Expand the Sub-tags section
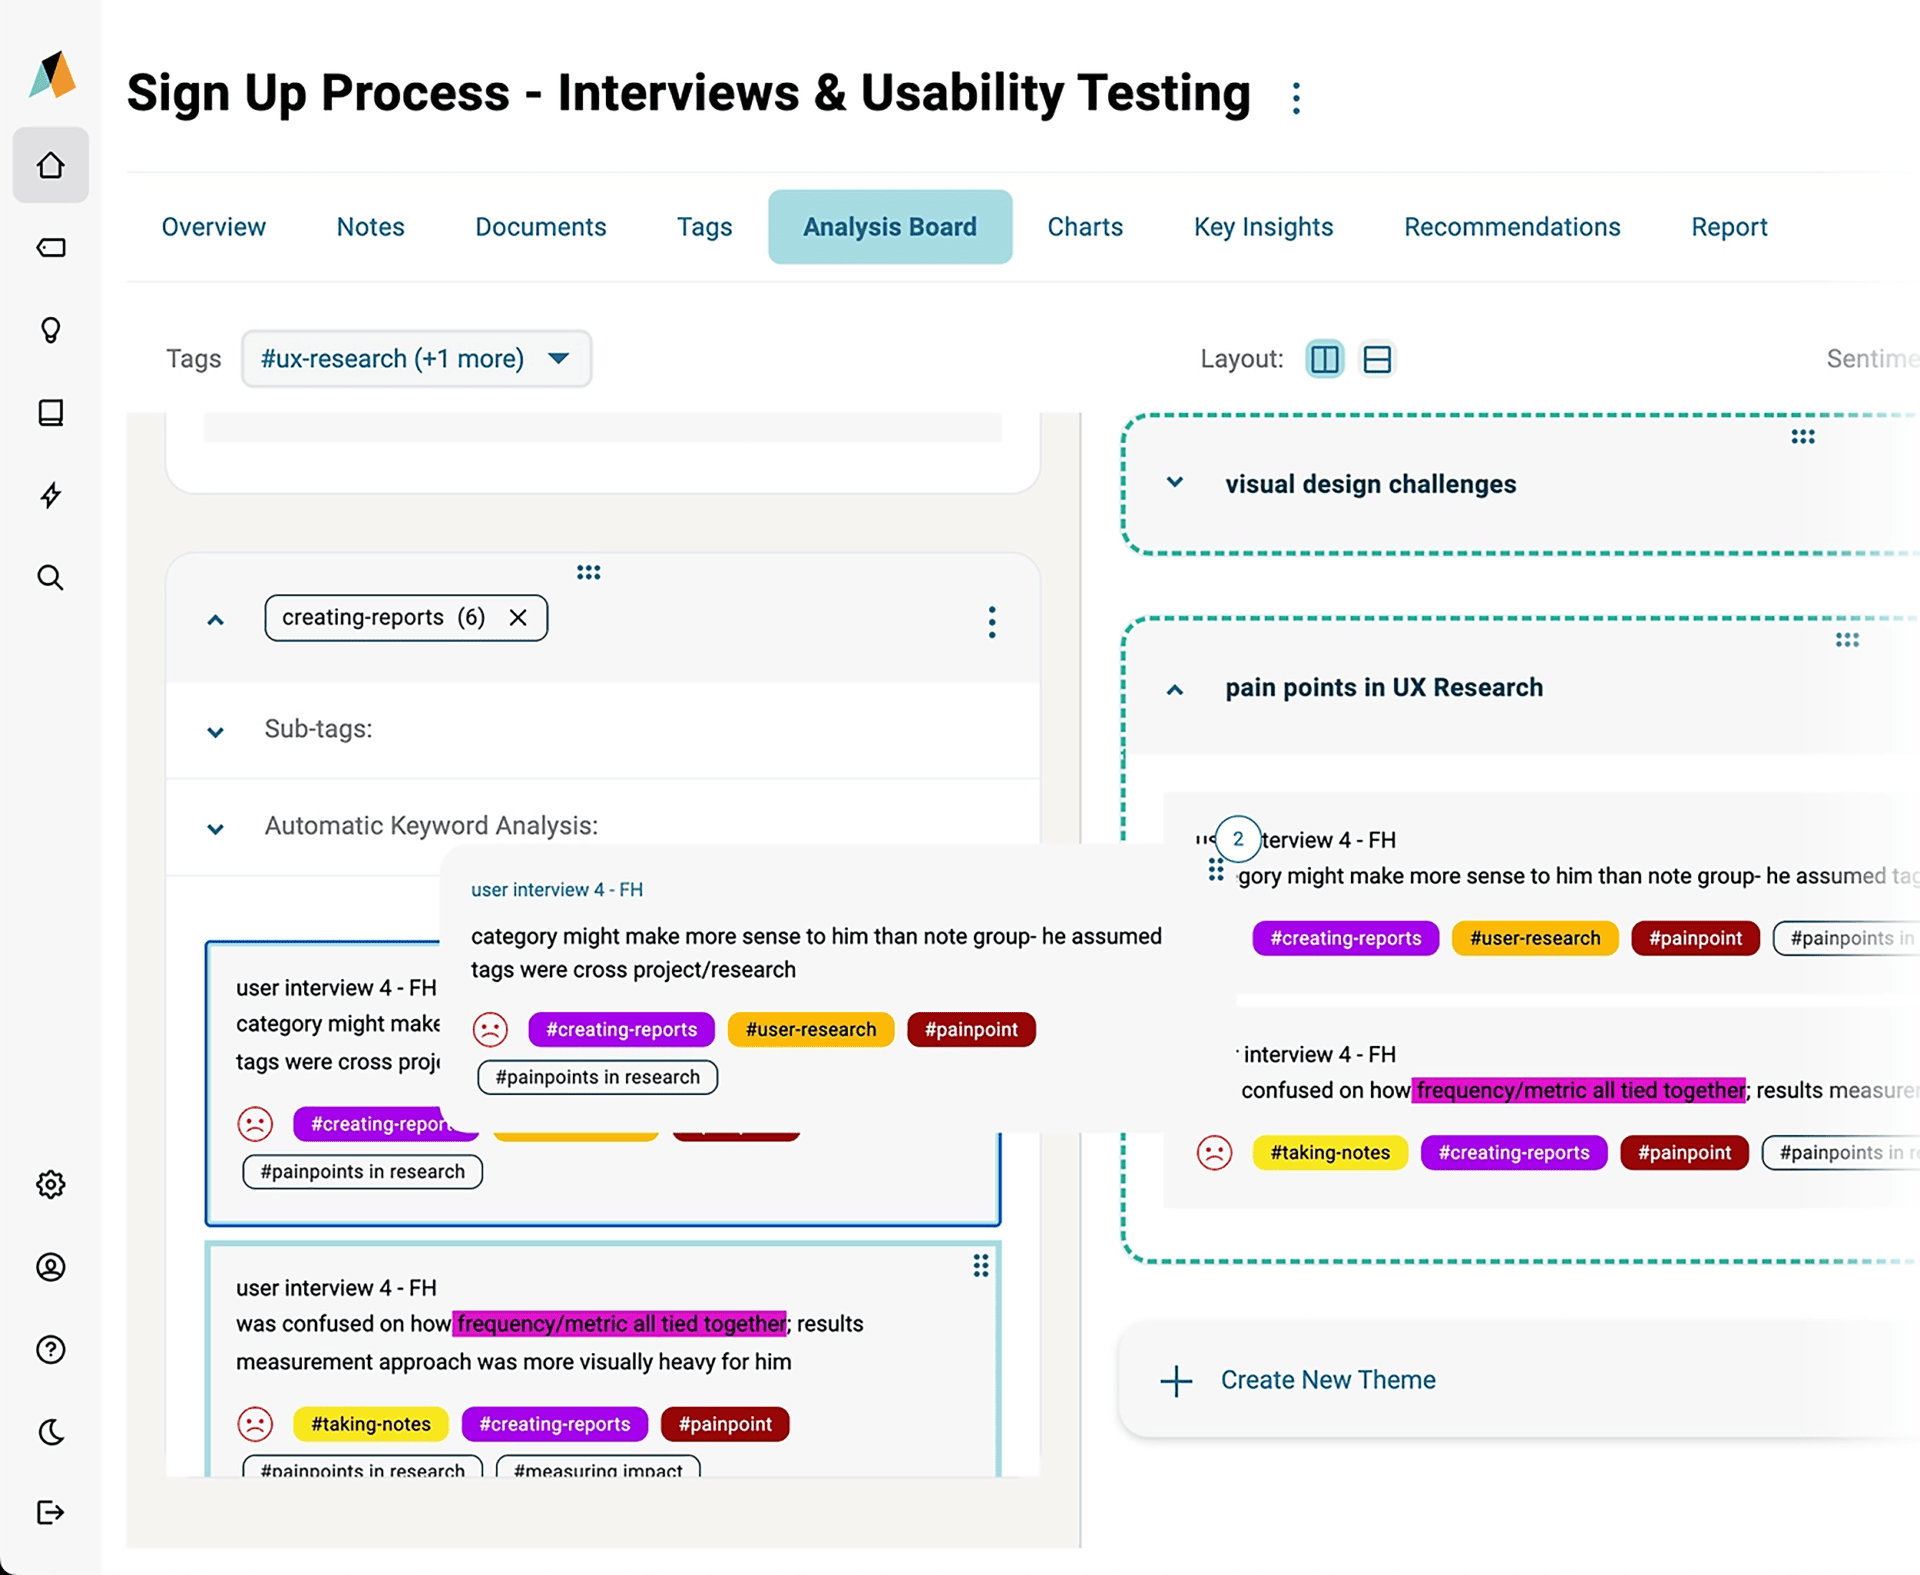The width and height of the screenshot is (1920, 1575). coord(215,732)
